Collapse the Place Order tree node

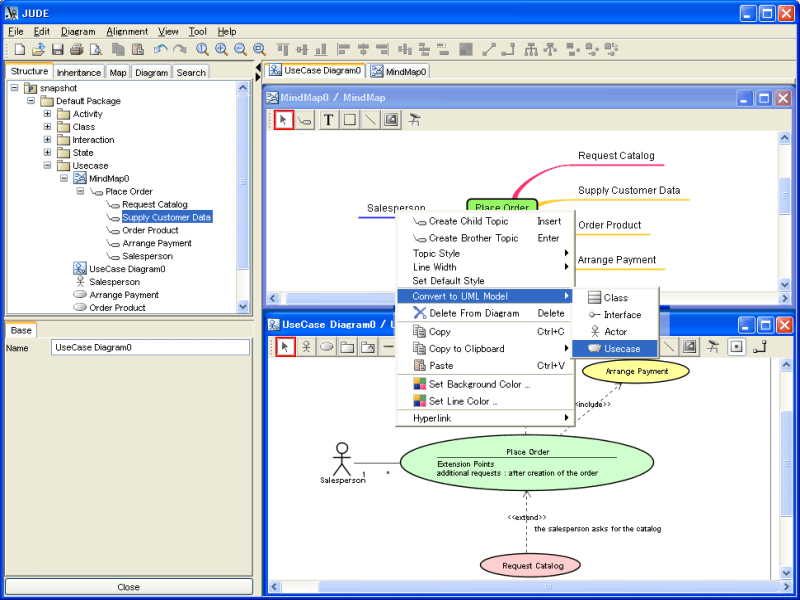pos(80,191)
